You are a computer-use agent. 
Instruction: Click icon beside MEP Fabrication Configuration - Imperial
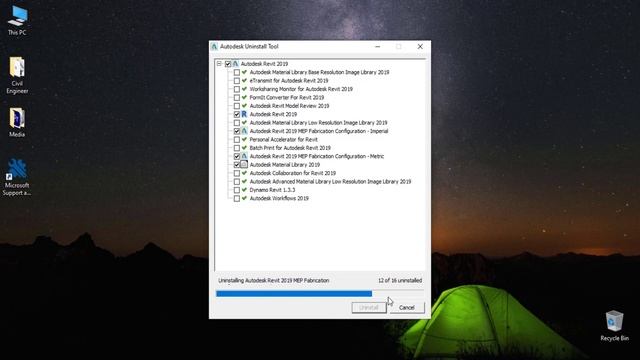pyautogui.click(x=244, y=131)
